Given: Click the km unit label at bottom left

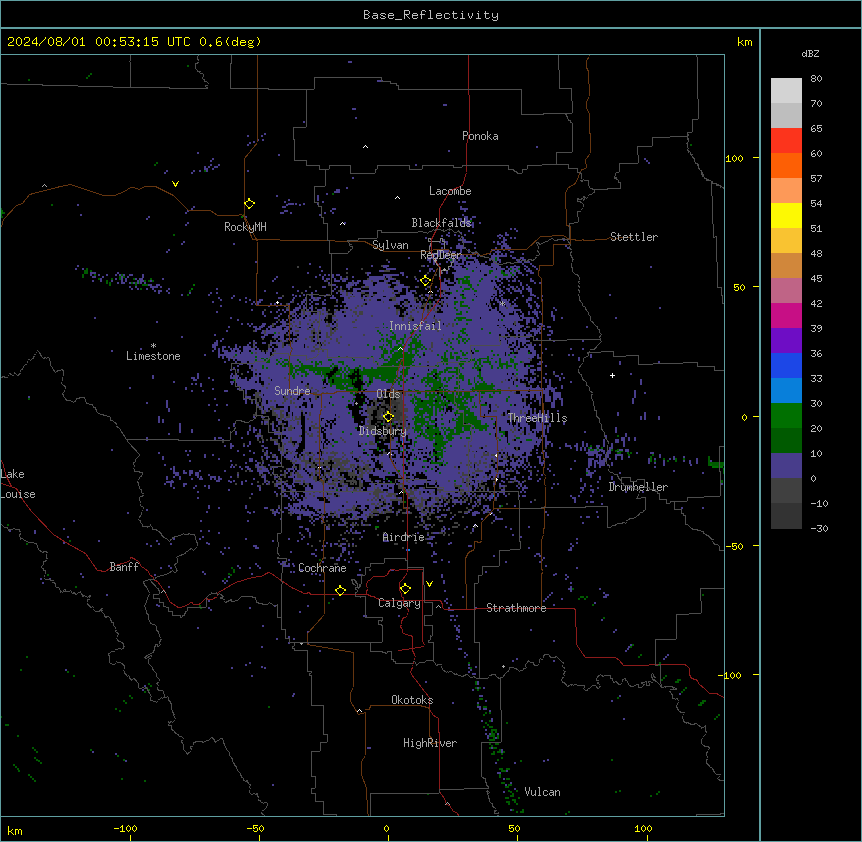Looking at the screenshot, I should (x=15, y=830).
